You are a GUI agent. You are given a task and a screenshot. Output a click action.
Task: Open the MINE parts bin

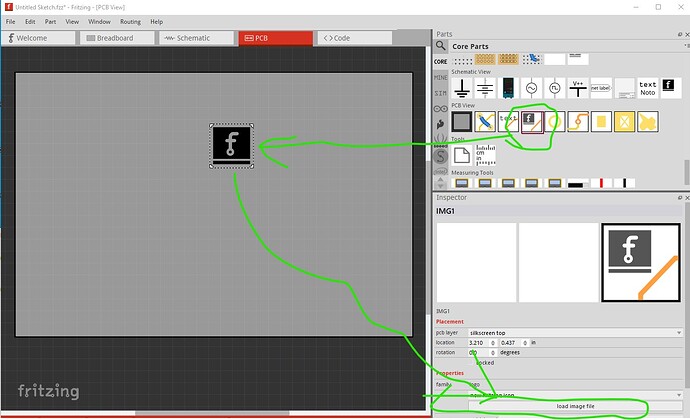click(x=441, y=76)
